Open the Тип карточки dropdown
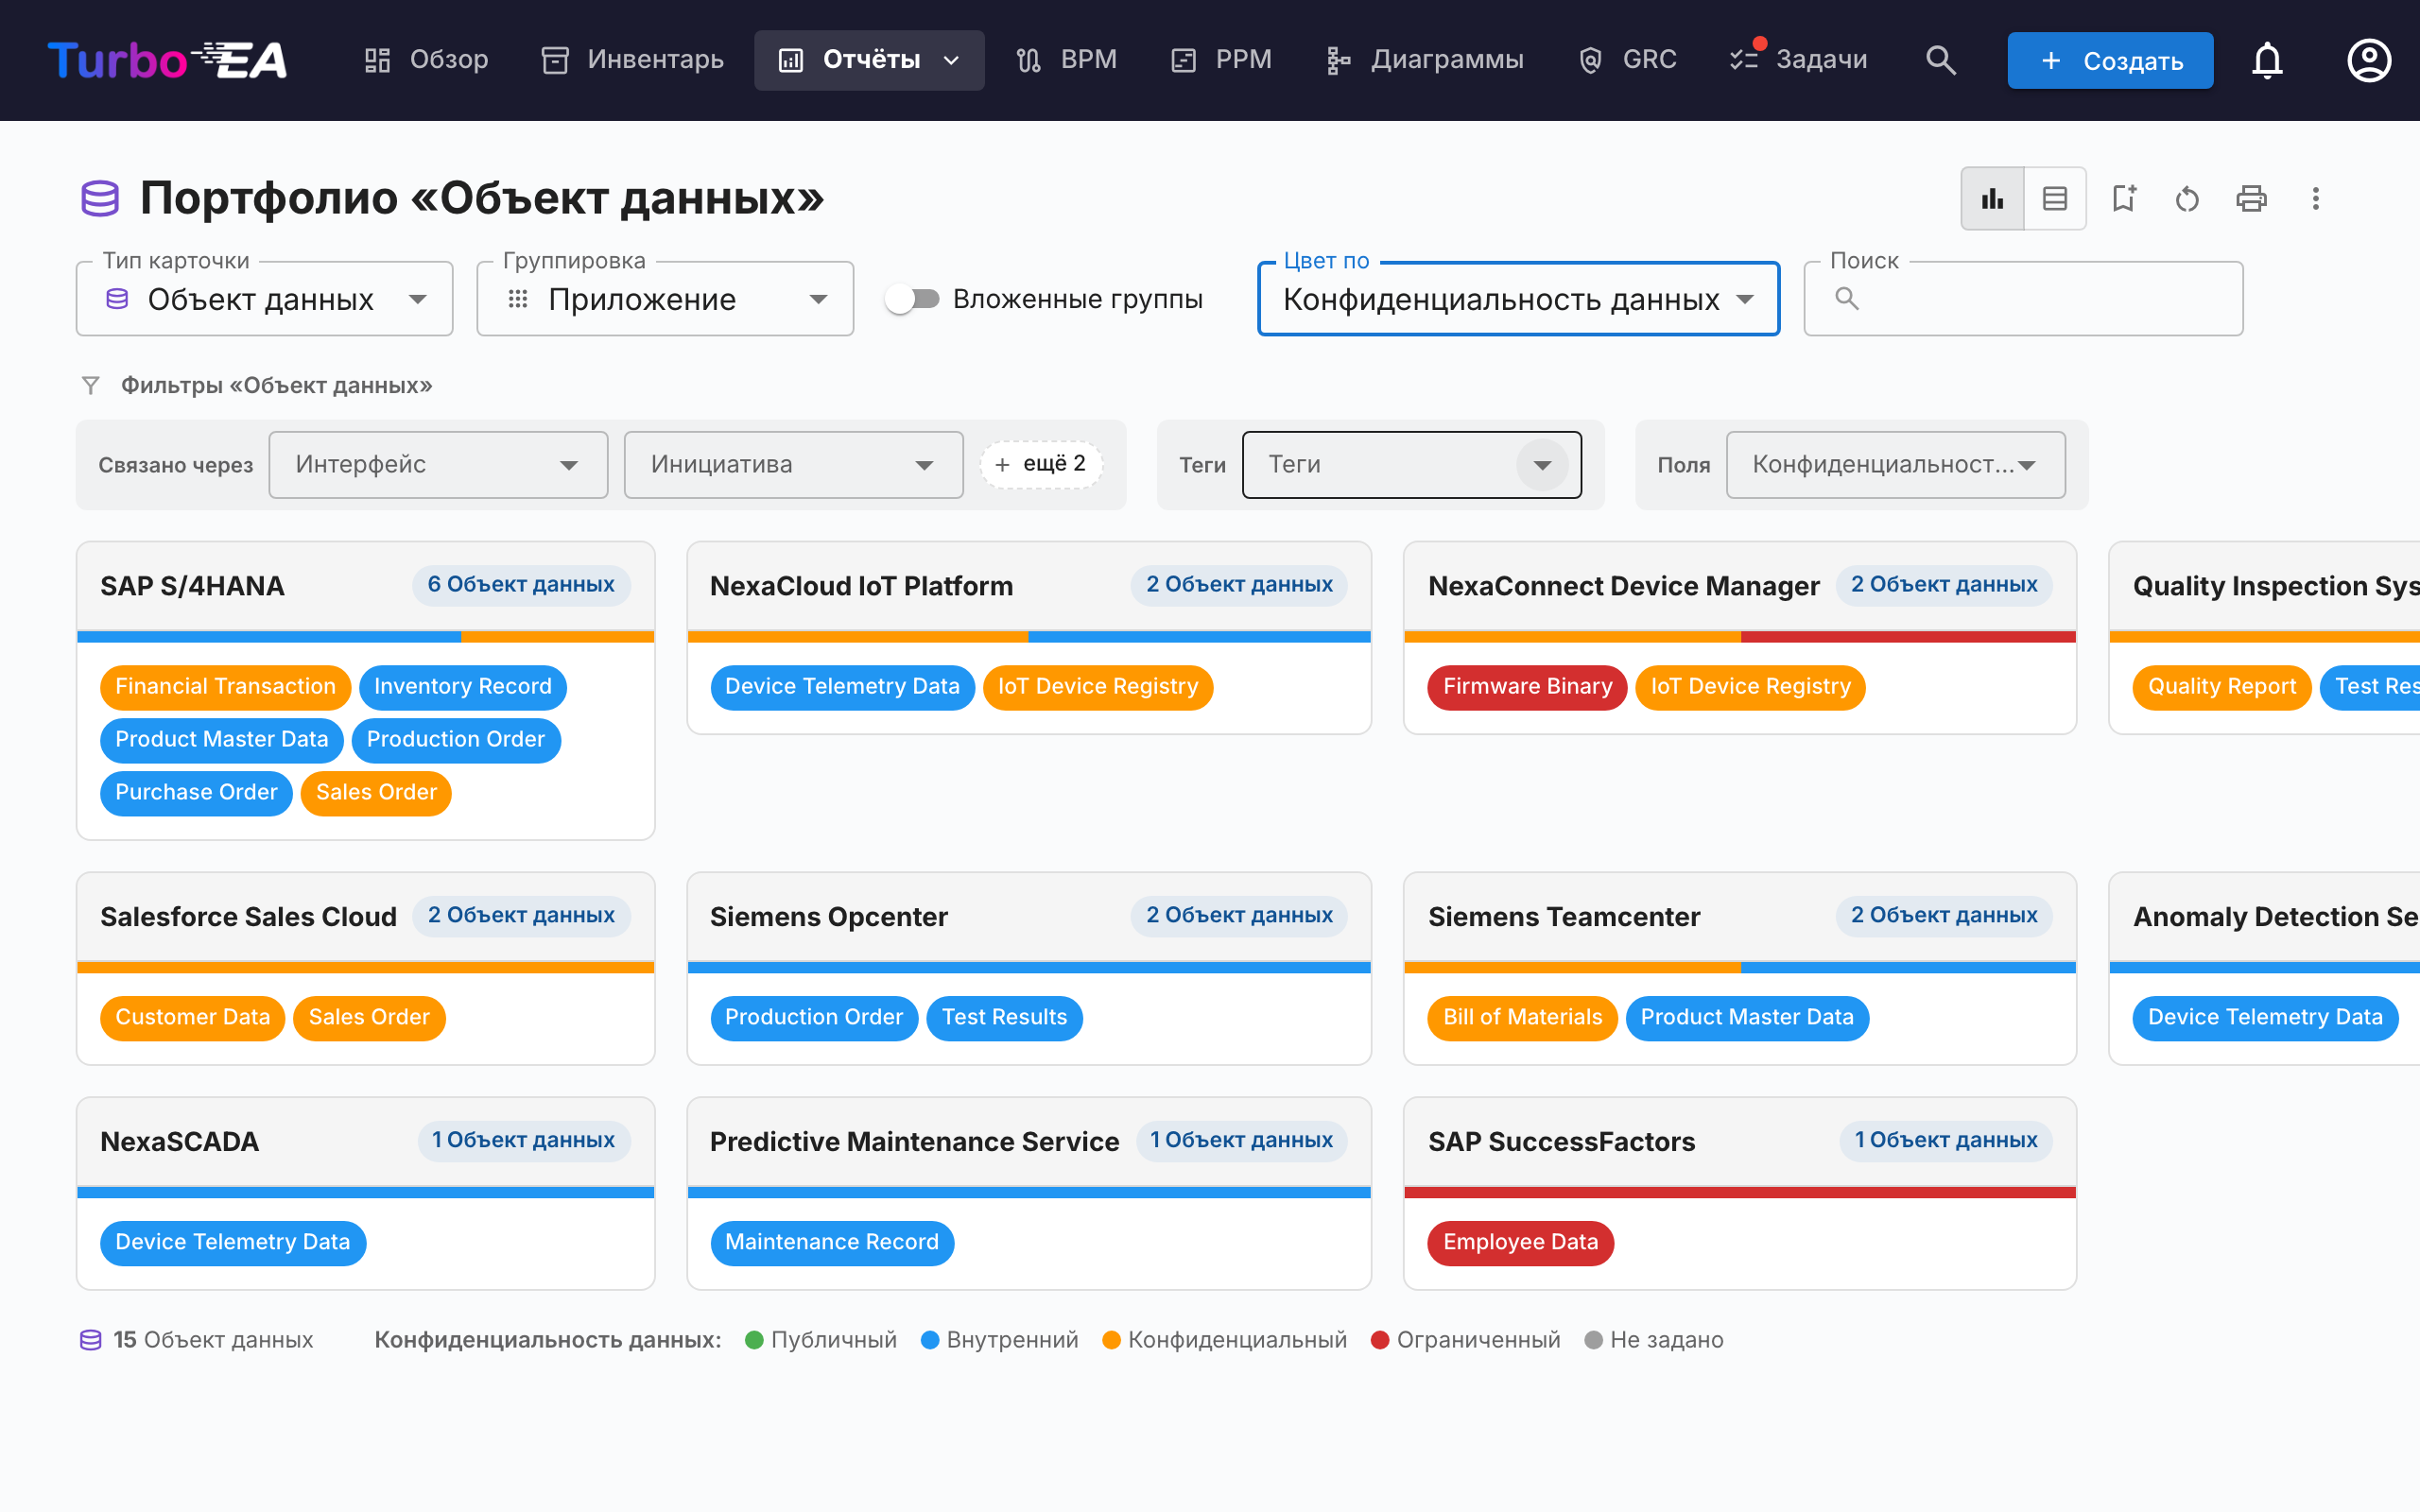 [264, 298]
